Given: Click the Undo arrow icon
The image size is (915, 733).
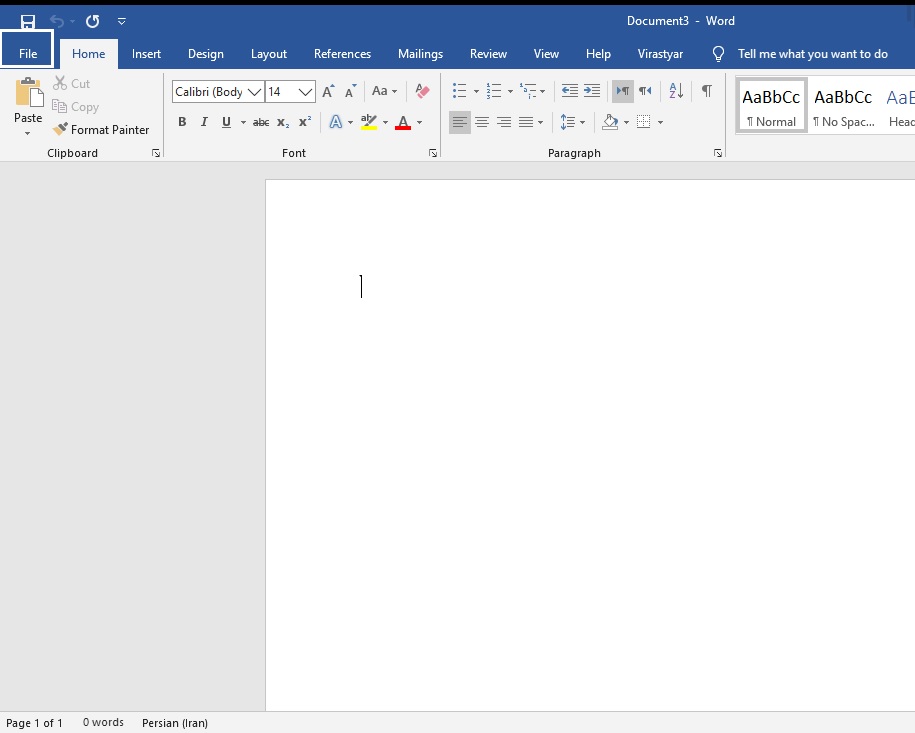Looking at the screenshot, I should pyautogui.click(x=57, y=22).
